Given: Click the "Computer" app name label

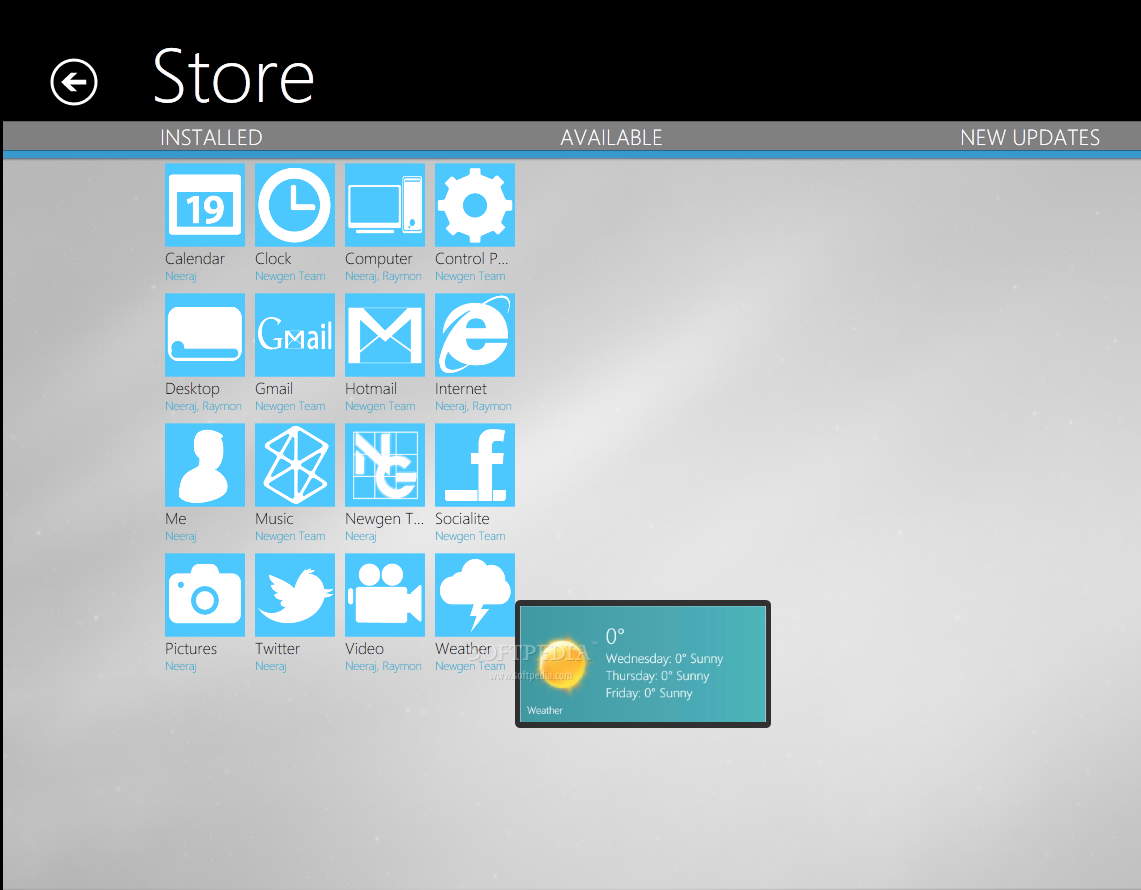Looking at the screenshot, I should (x=378, y=259).
